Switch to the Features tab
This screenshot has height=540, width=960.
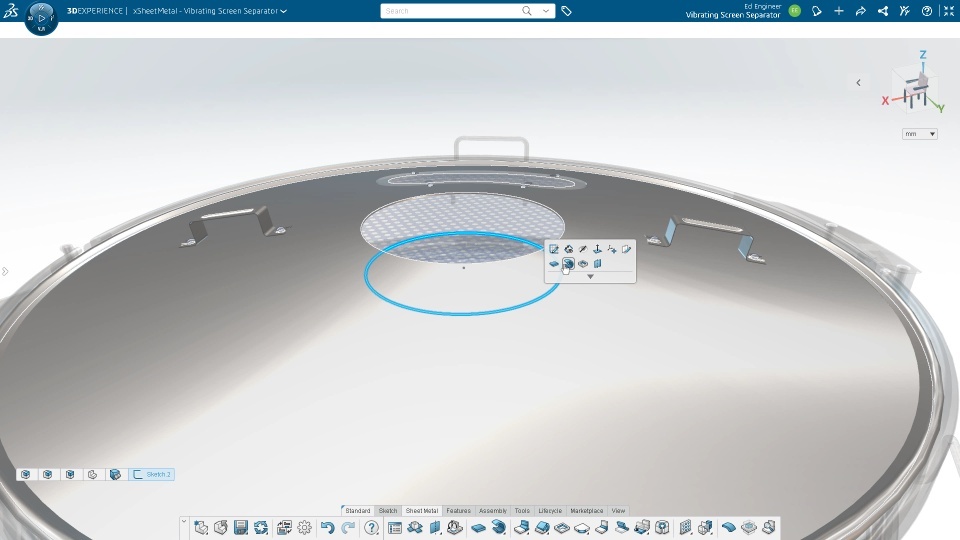click(x=459, y=511)
